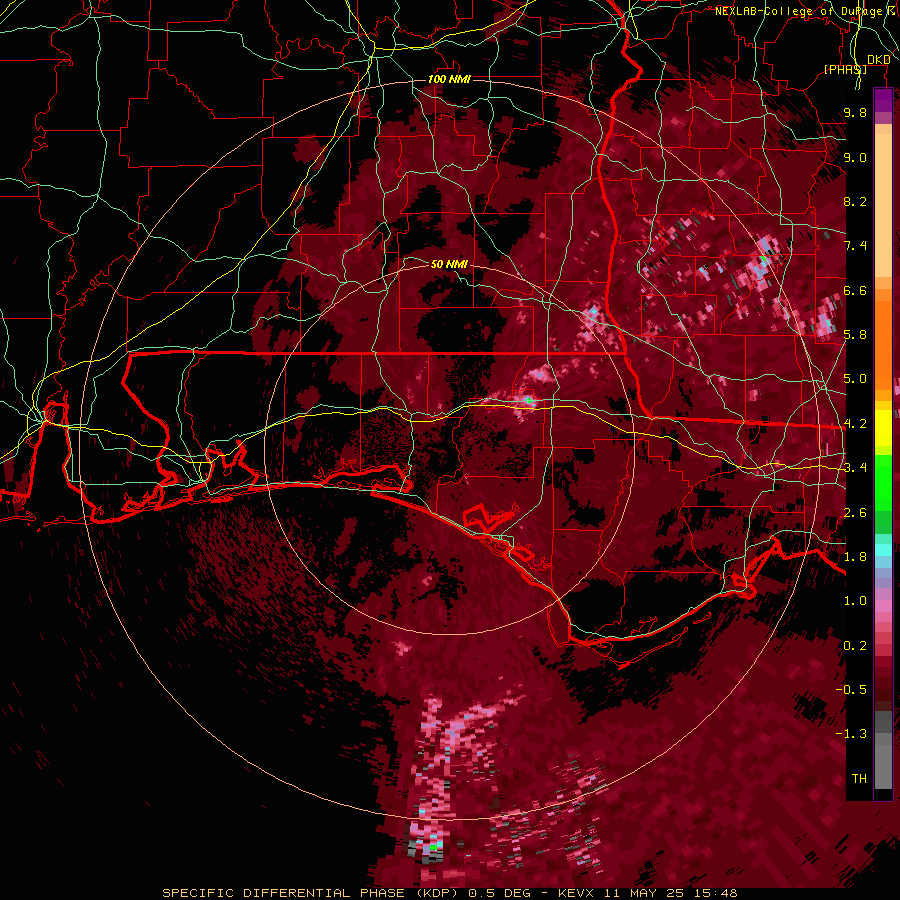900x900 pixels.
Task: Pick the light peach band in the color bar
Action: click(x=883, y=207)
